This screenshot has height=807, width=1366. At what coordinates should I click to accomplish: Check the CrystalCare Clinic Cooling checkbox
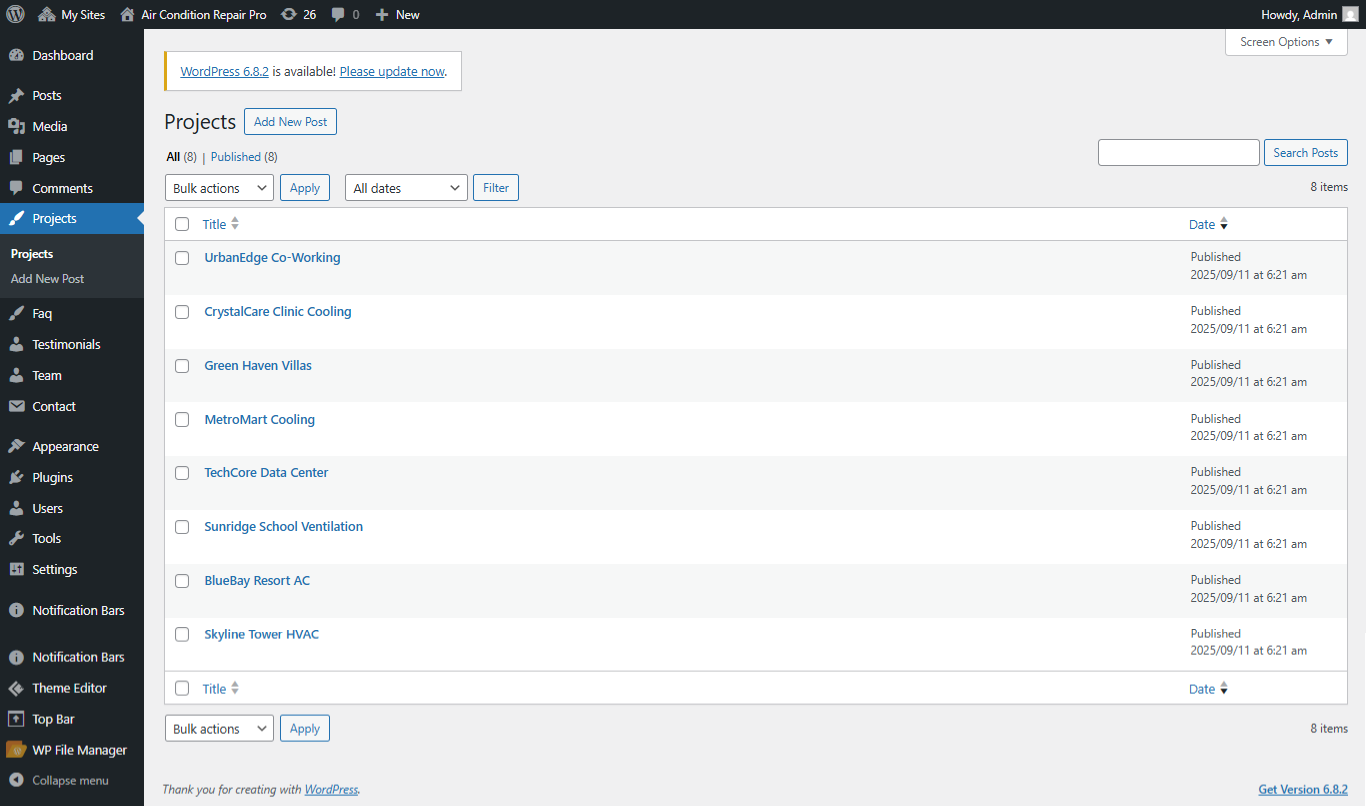pos(182,312)
